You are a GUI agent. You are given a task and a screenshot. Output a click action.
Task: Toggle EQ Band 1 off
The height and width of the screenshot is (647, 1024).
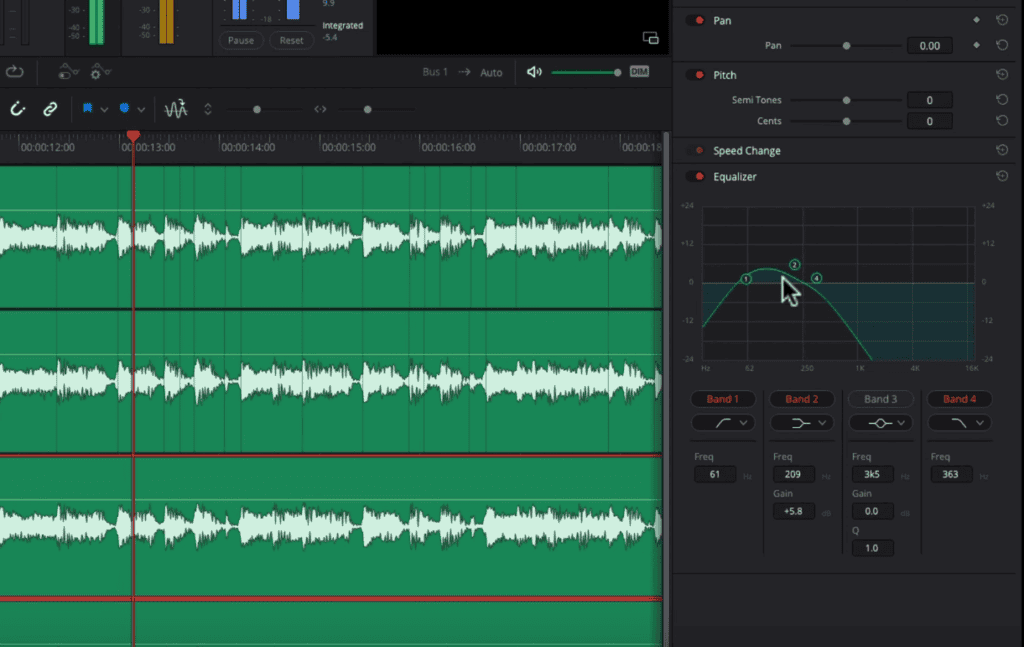point(723,399)
